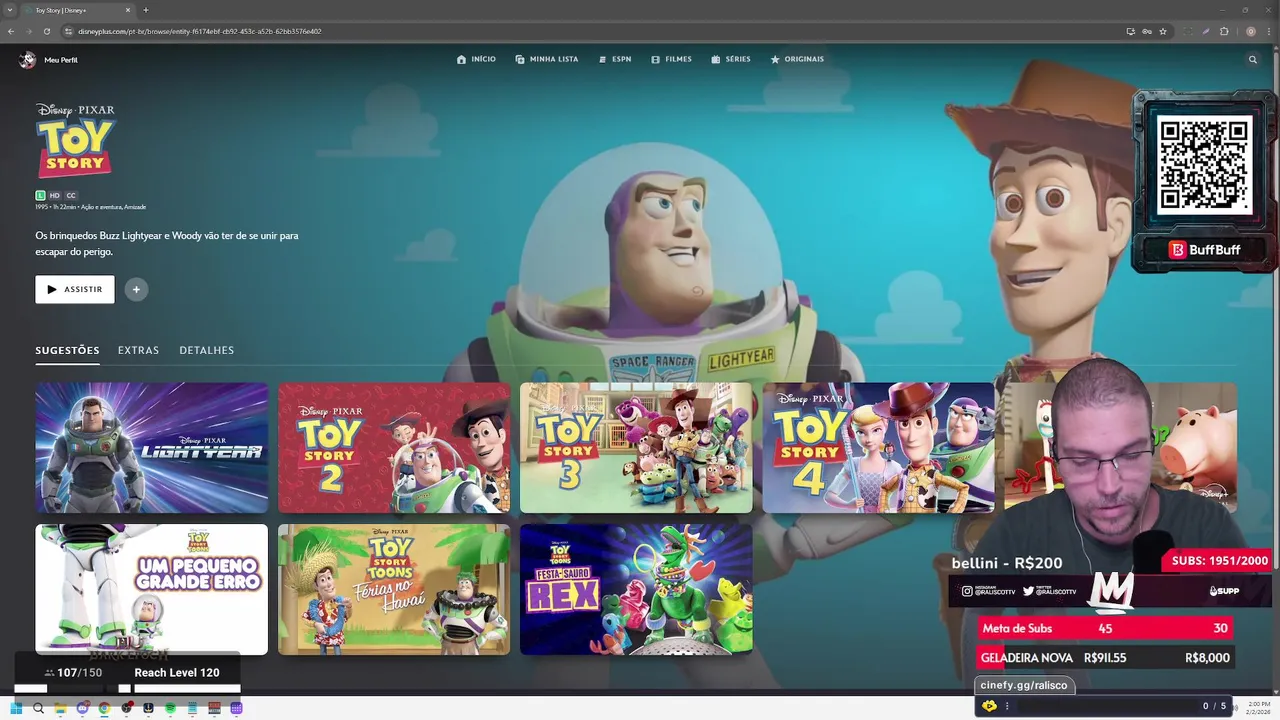Screen dimensions: 1280x720
Task: Click the Twitter @RALISCOTTV handle
Action: click(1050, 592)
